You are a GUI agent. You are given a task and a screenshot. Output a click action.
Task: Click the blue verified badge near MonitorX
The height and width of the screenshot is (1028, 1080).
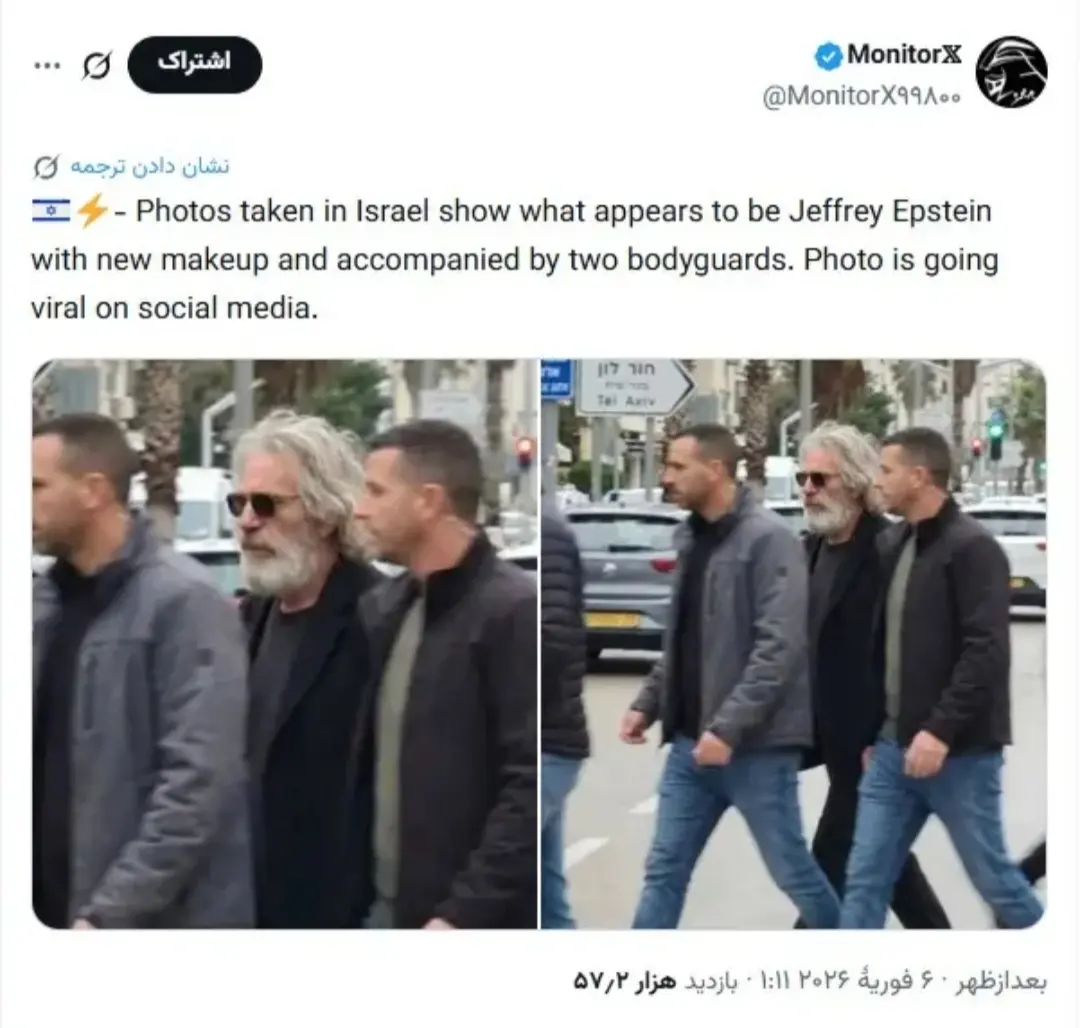tap(829, 56)
